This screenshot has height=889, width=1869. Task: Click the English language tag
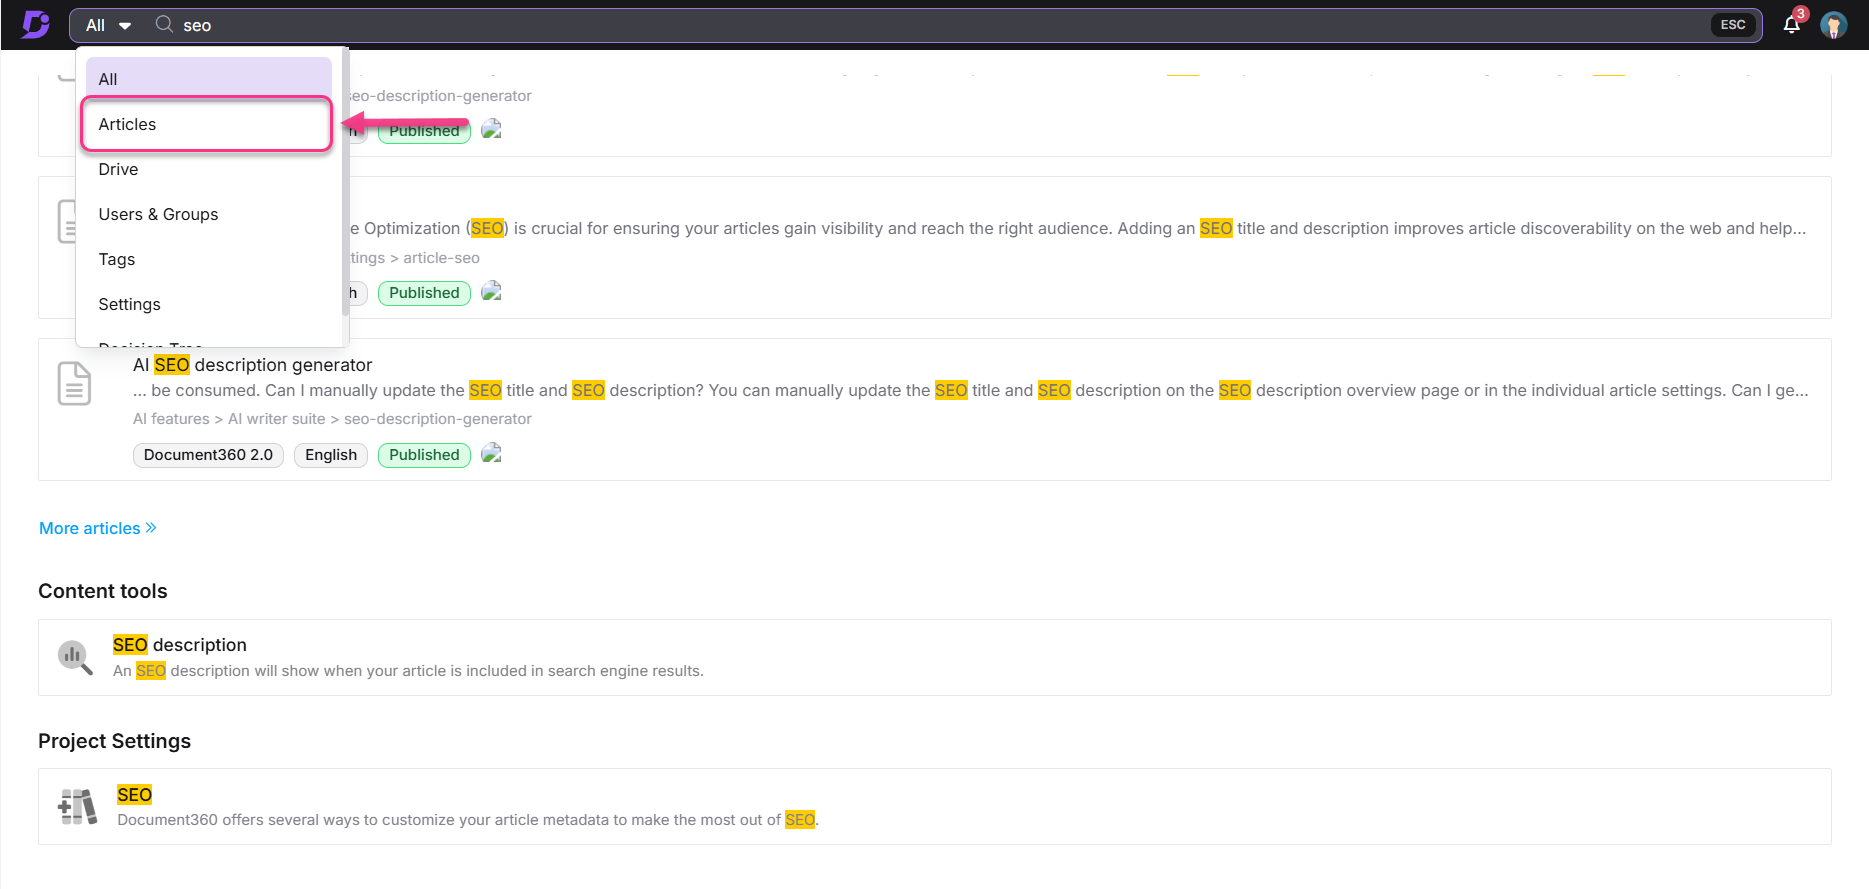[x=331, y=455]
